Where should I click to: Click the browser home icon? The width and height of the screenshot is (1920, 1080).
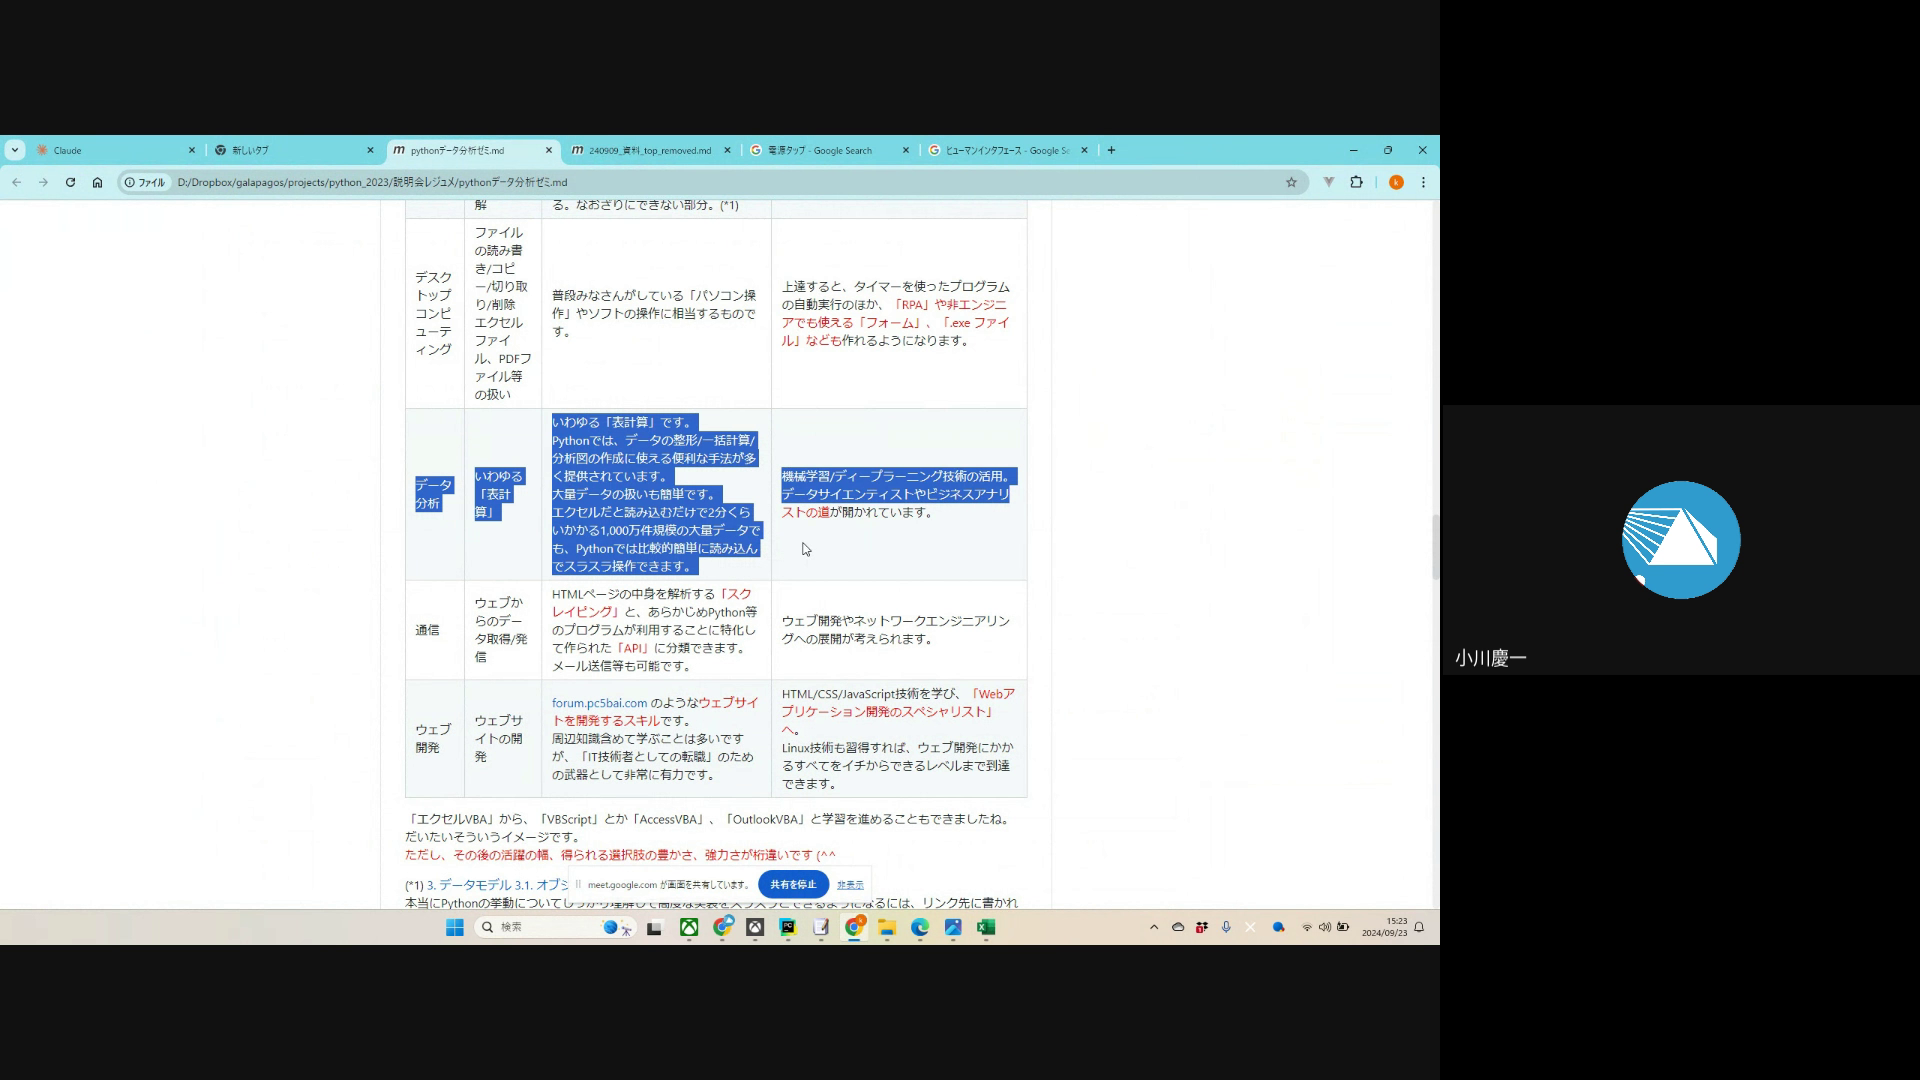point(97,182)
